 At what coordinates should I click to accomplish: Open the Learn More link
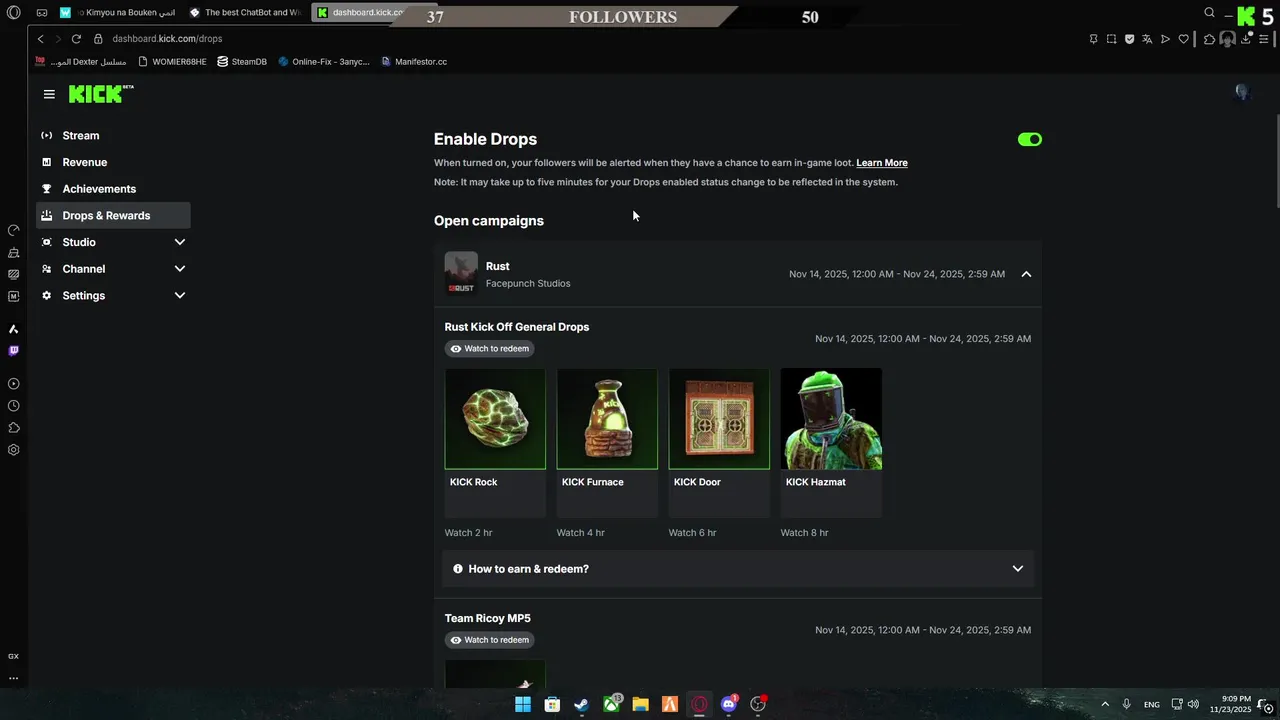click(882, 163)
